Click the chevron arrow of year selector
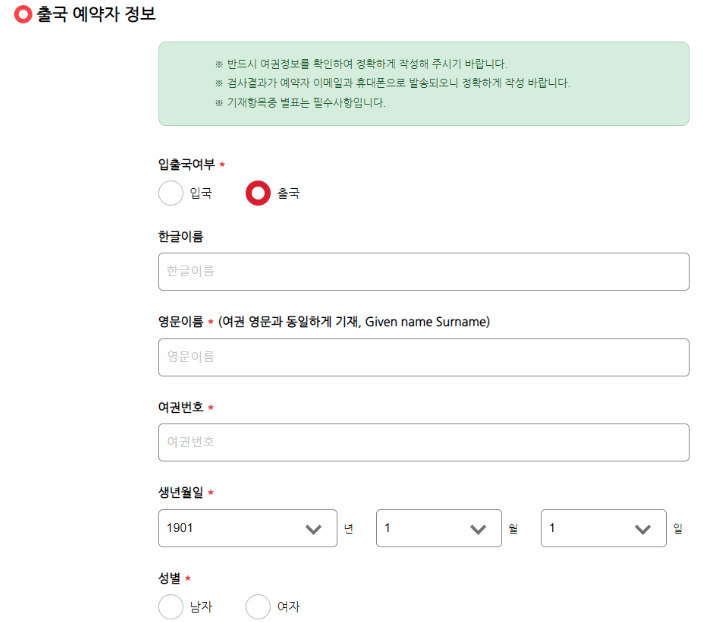 pos(313,530)
